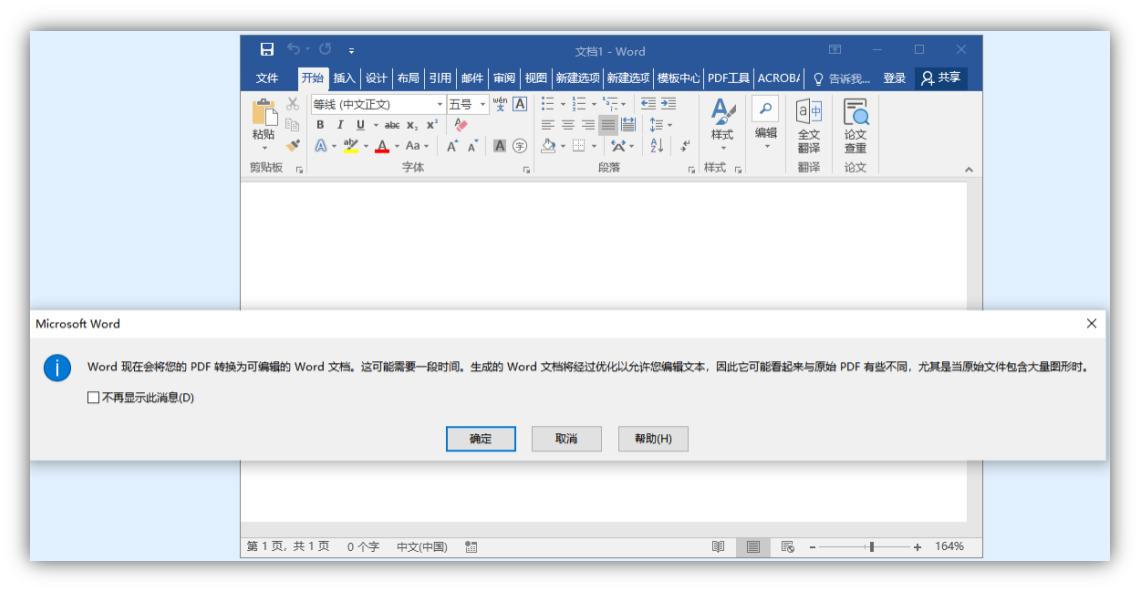
Task: Click the zoom slider handle
Action: (871, 547)
